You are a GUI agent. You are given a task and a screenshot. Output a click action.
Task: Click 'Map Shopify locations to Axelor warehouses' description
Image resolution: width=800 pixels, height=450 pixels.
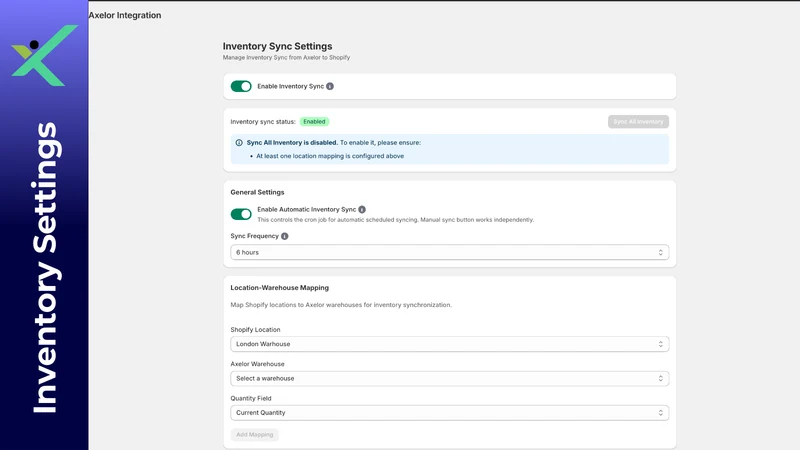(x=341, y=305)
